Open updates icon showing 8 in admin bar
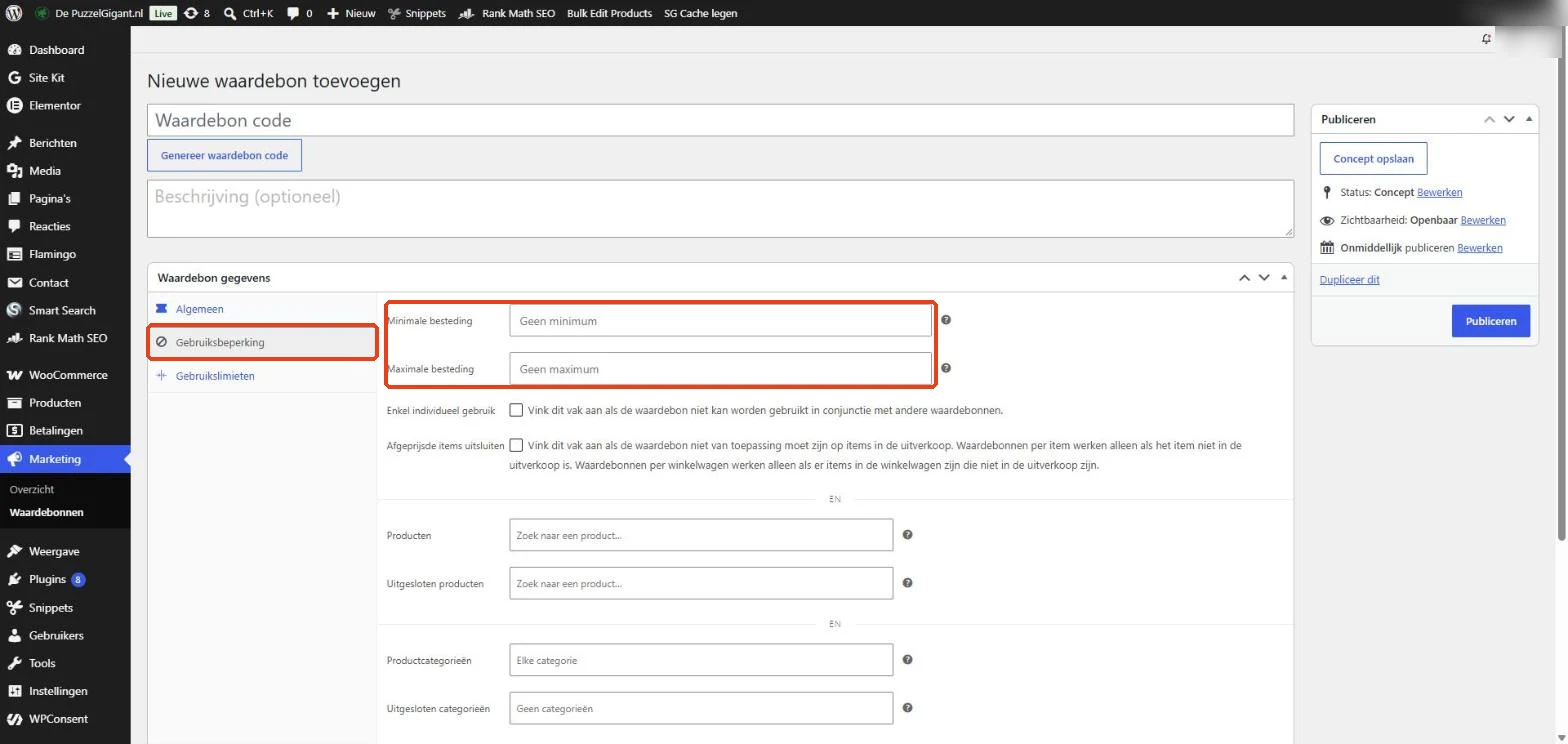 coord(197,13)
